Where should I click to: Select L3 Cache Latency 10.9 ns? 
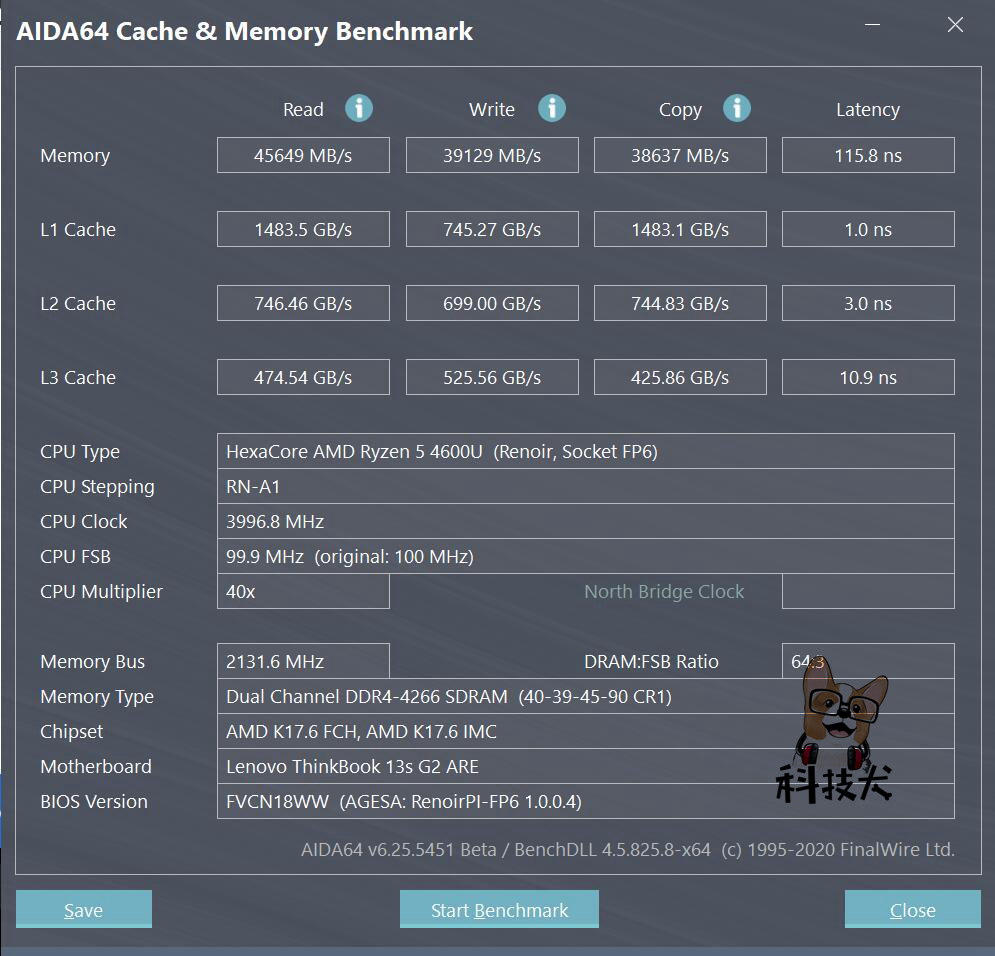tap(868, 377)
